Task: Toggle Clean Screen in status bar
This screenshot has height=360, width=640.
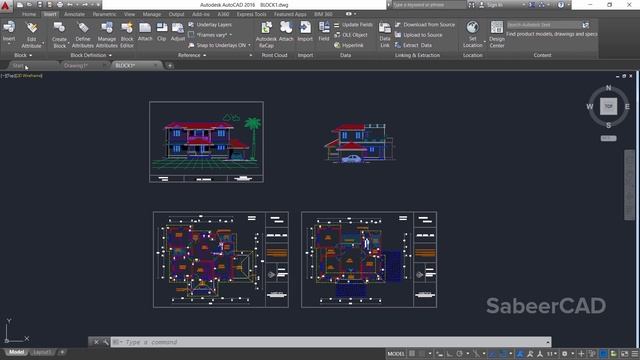Action: [x=624, y=353]
